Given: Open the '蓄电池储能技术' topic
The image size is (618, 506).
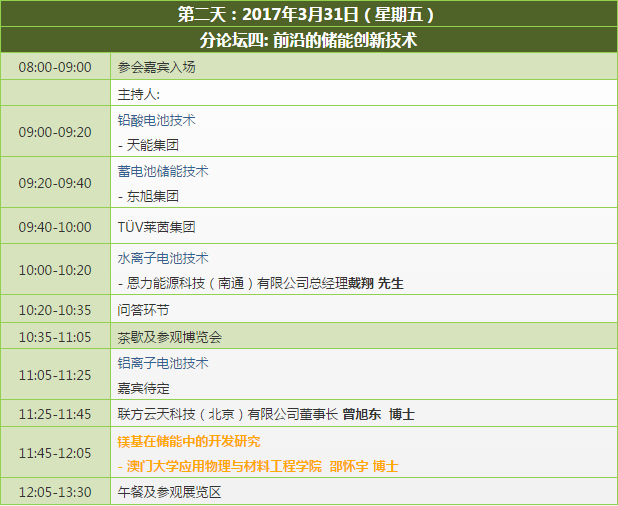Looking at the screenshot, I should (x=163, y=171).
